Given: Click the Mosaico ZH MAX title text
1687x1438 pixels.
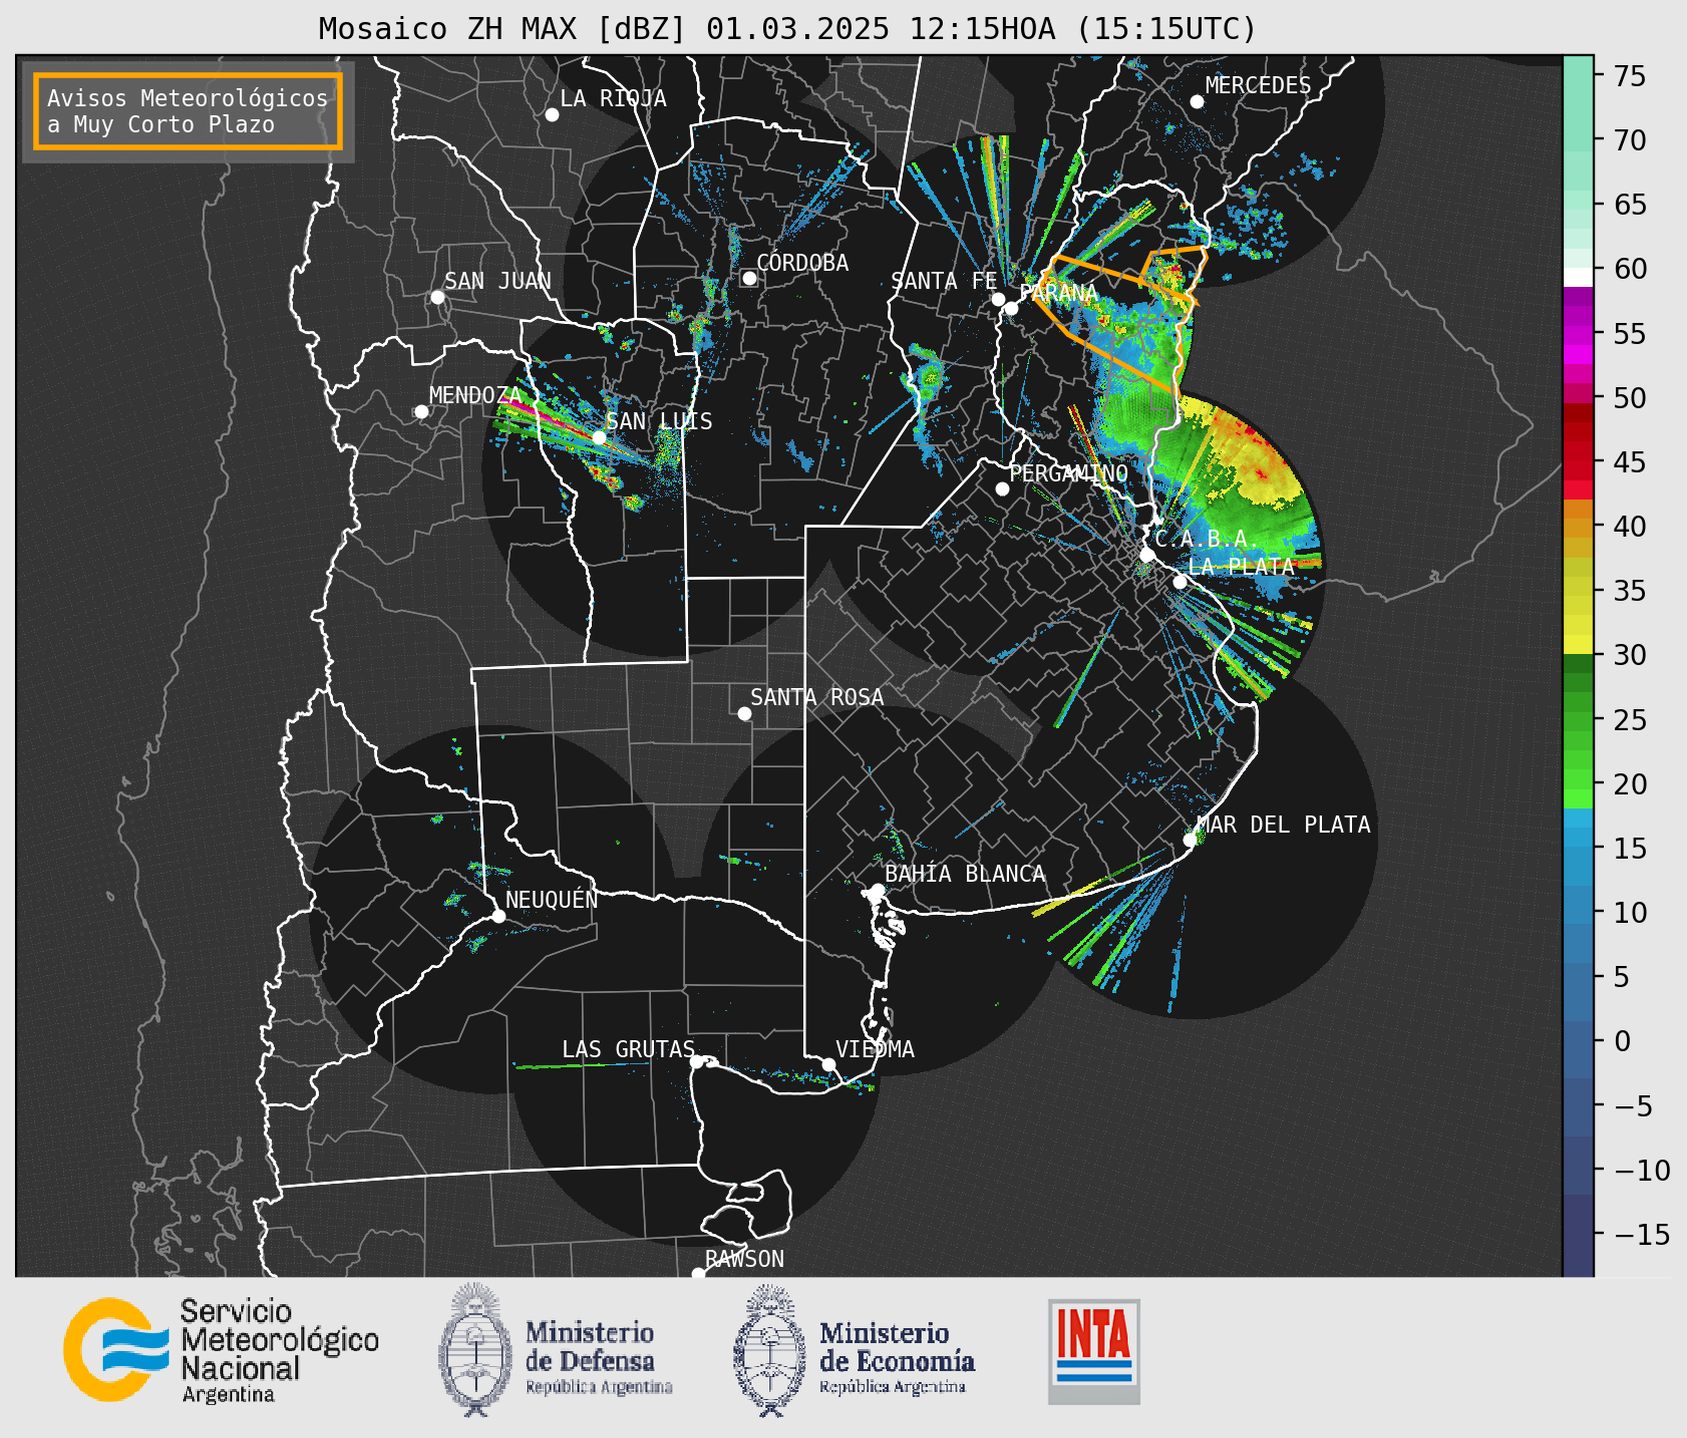Looking at the screenshot, I should tap(787, 29).
